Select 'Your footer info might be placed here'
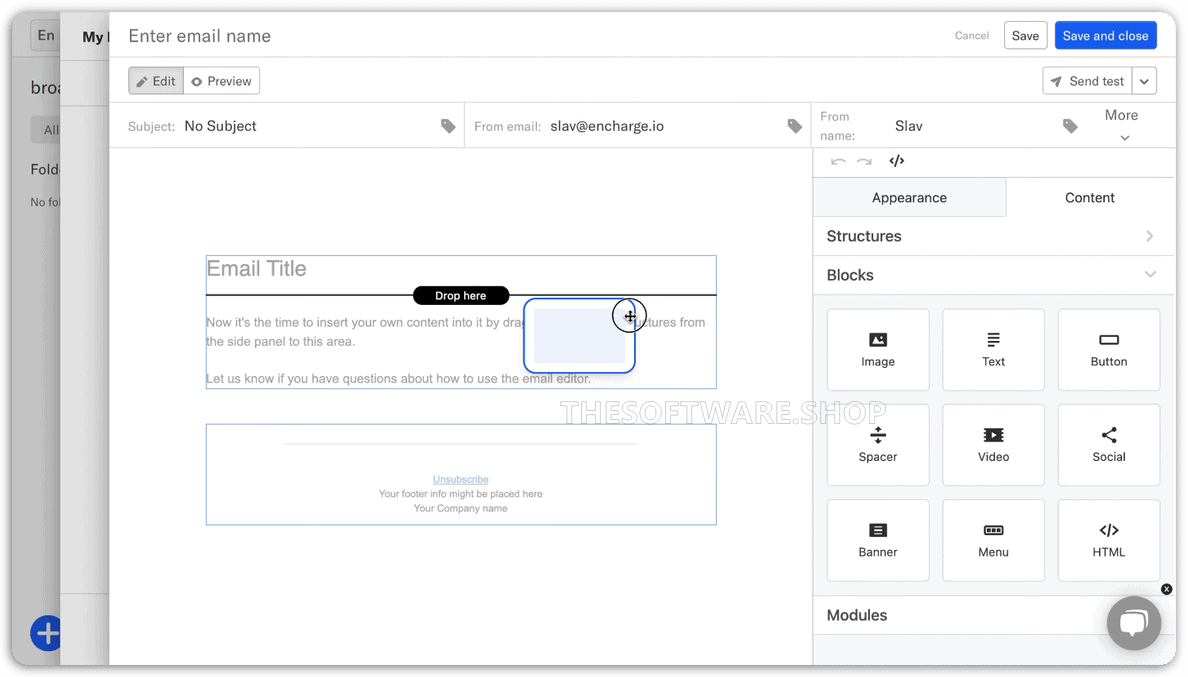Image resolution: width=1188 pixels, height=677 pixels. 461,494
